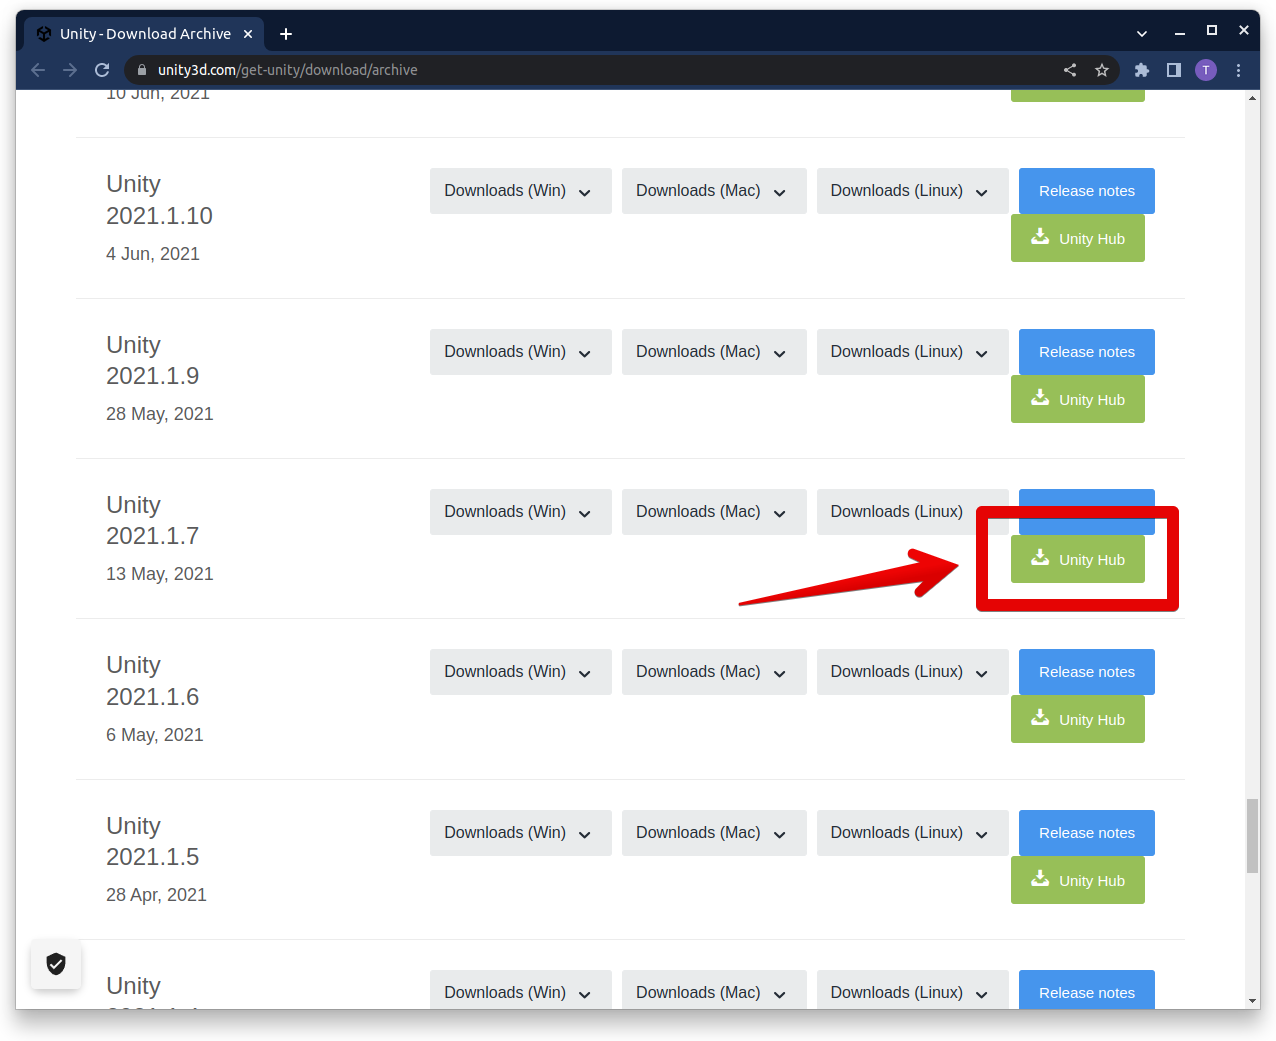The height and width of the screenshot is (1041, 1276).
Task: Expand Downloads (Win) for Unity 2021.1.10
Action: [520, 191]
